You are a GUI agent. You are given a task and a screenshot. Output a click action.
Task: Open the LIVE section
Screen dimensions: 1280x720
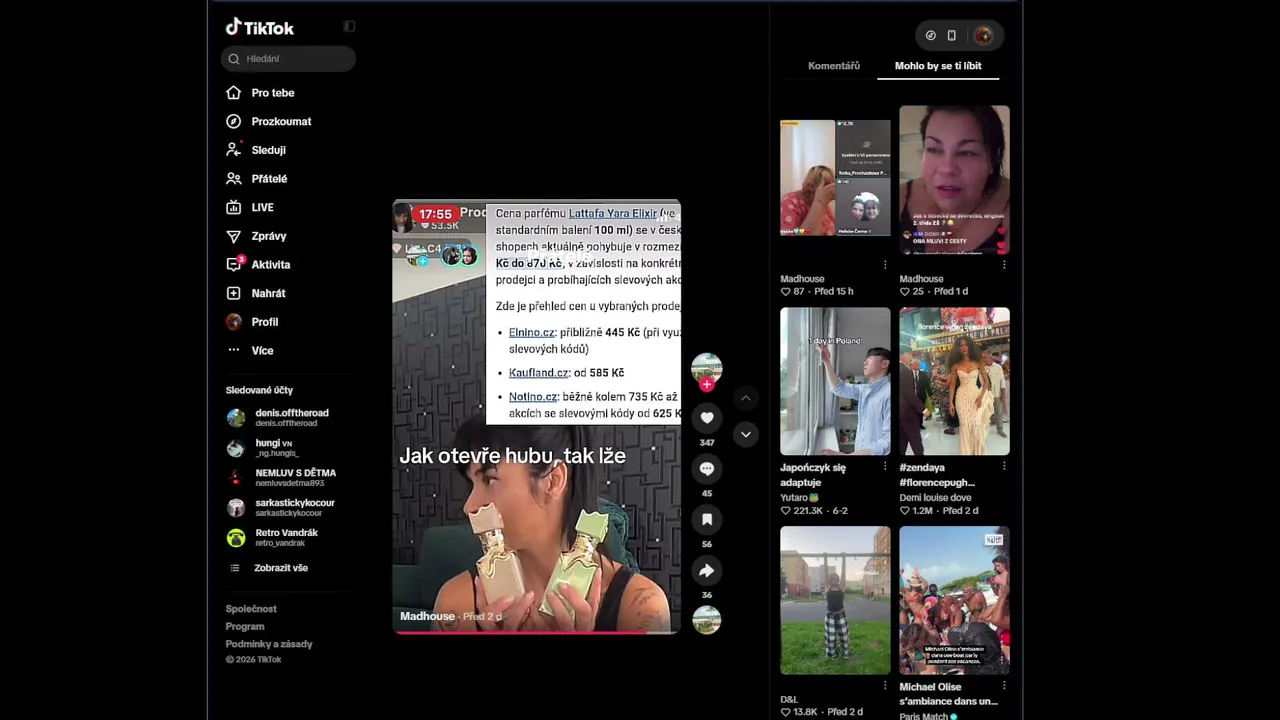pyautogui.click(x=262, y=208)
